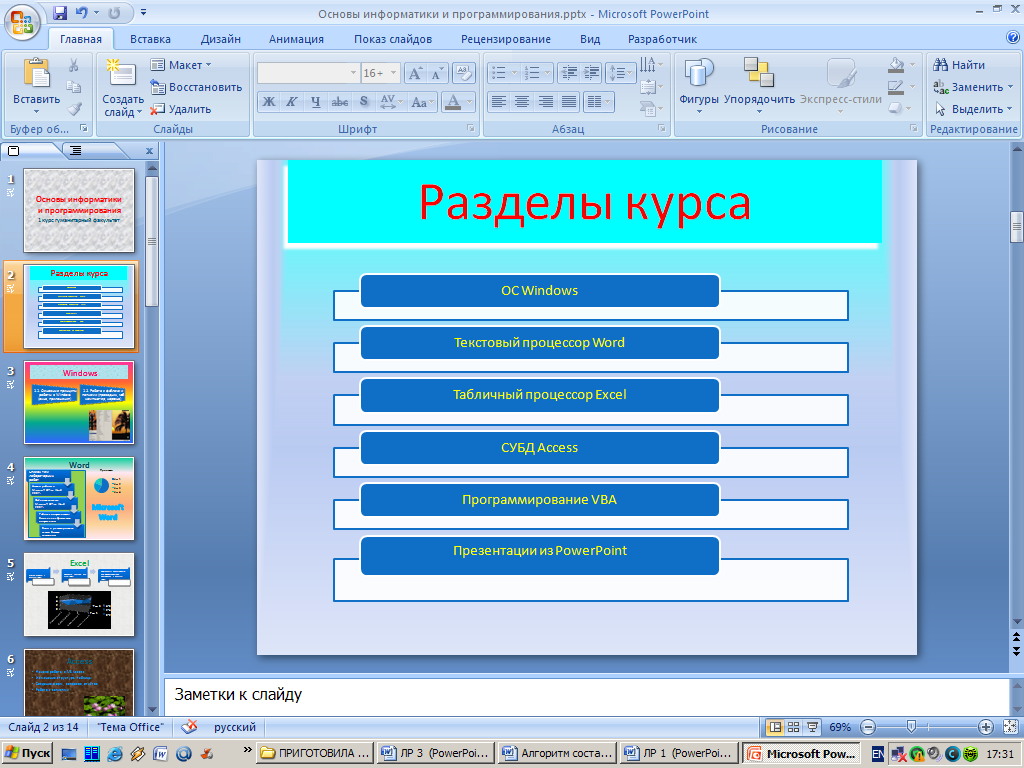Create a new slide (Создать слайд)
Viewport: 1024px width, 768px height.
122,88
